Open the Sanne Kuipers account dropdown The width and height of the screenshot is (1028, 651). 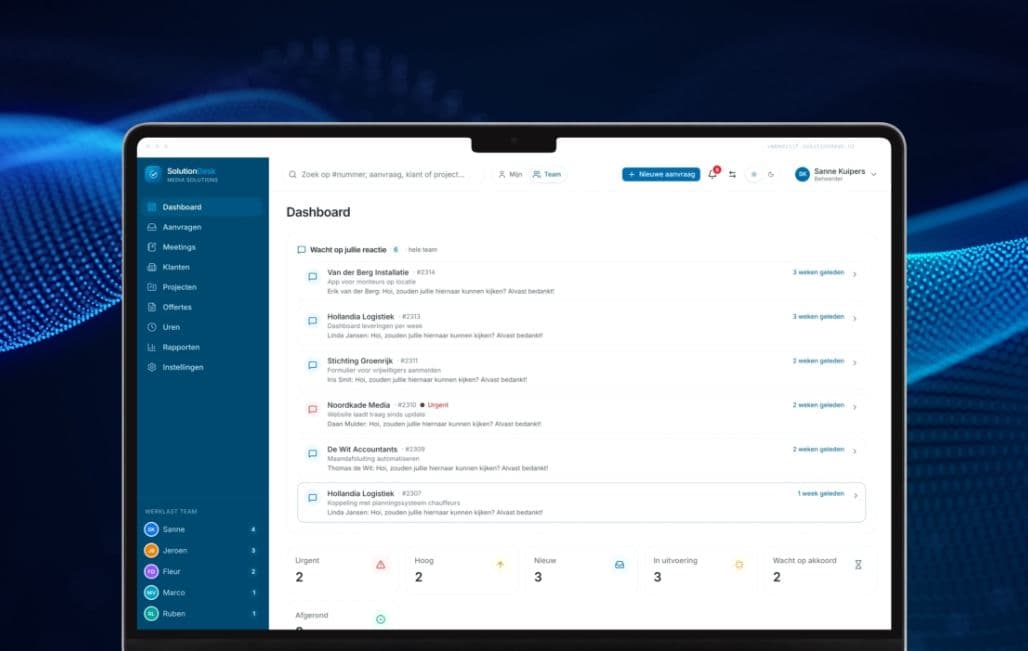(x=836, y=174)
